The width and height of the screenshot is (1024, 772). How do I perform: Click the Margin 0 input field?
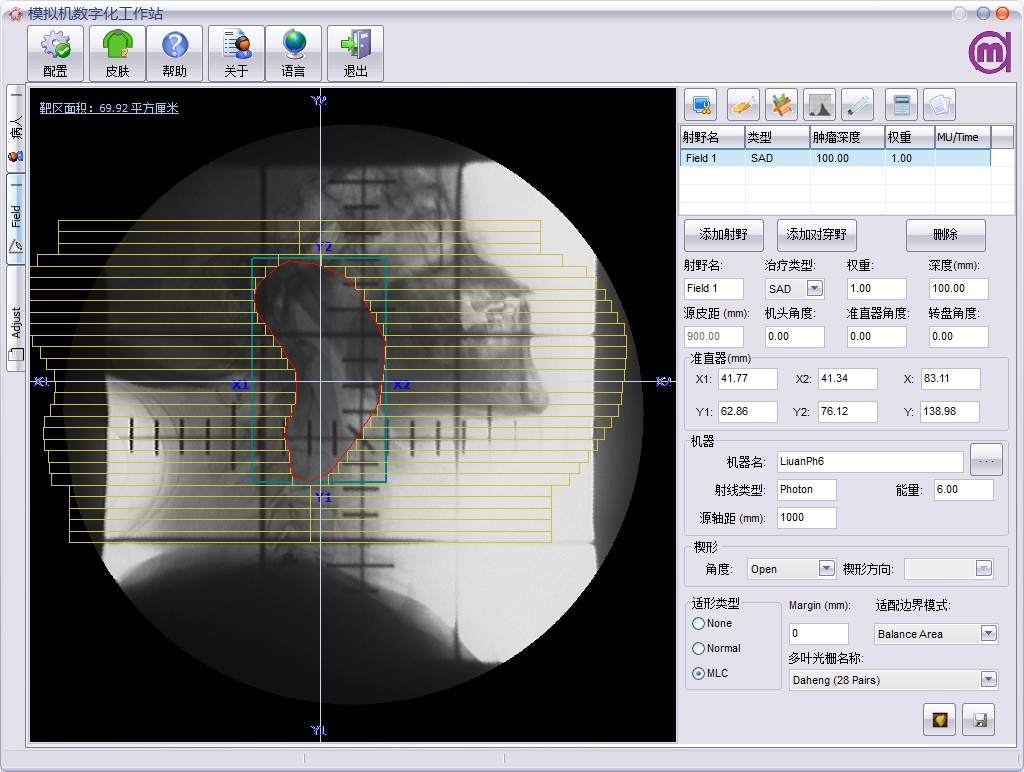pyautogui.click(x=819, y=634)
